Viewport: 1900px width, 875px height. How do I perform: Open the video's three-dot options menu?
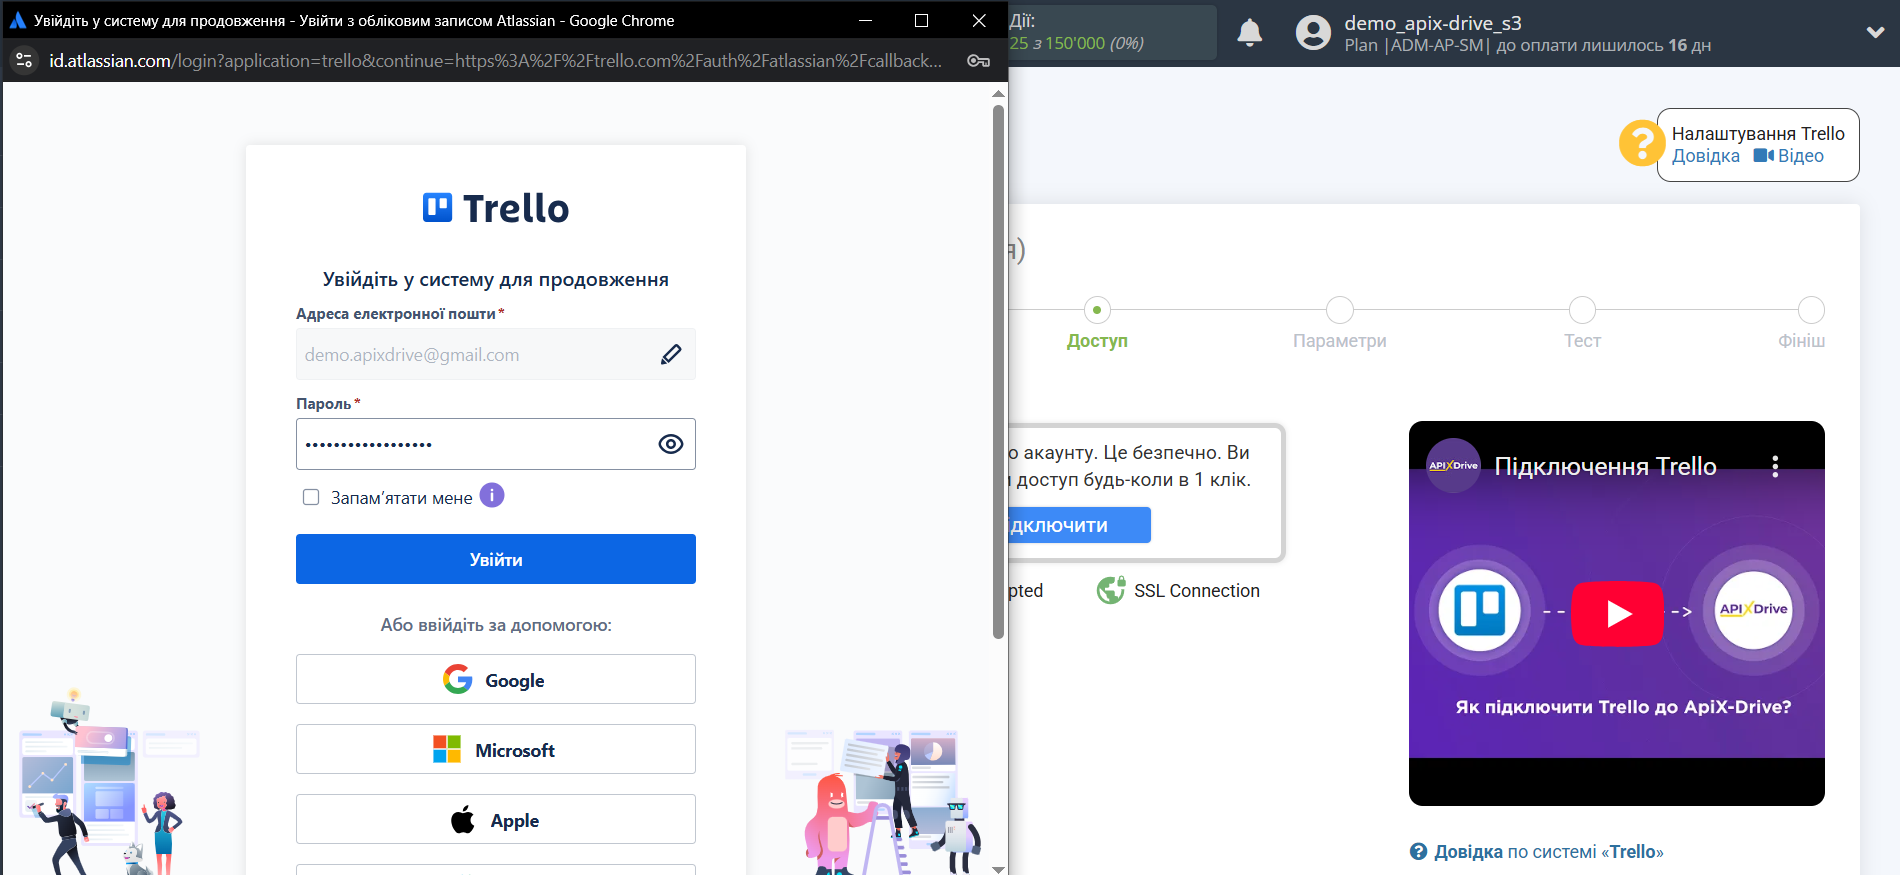tap(1775, 466)
